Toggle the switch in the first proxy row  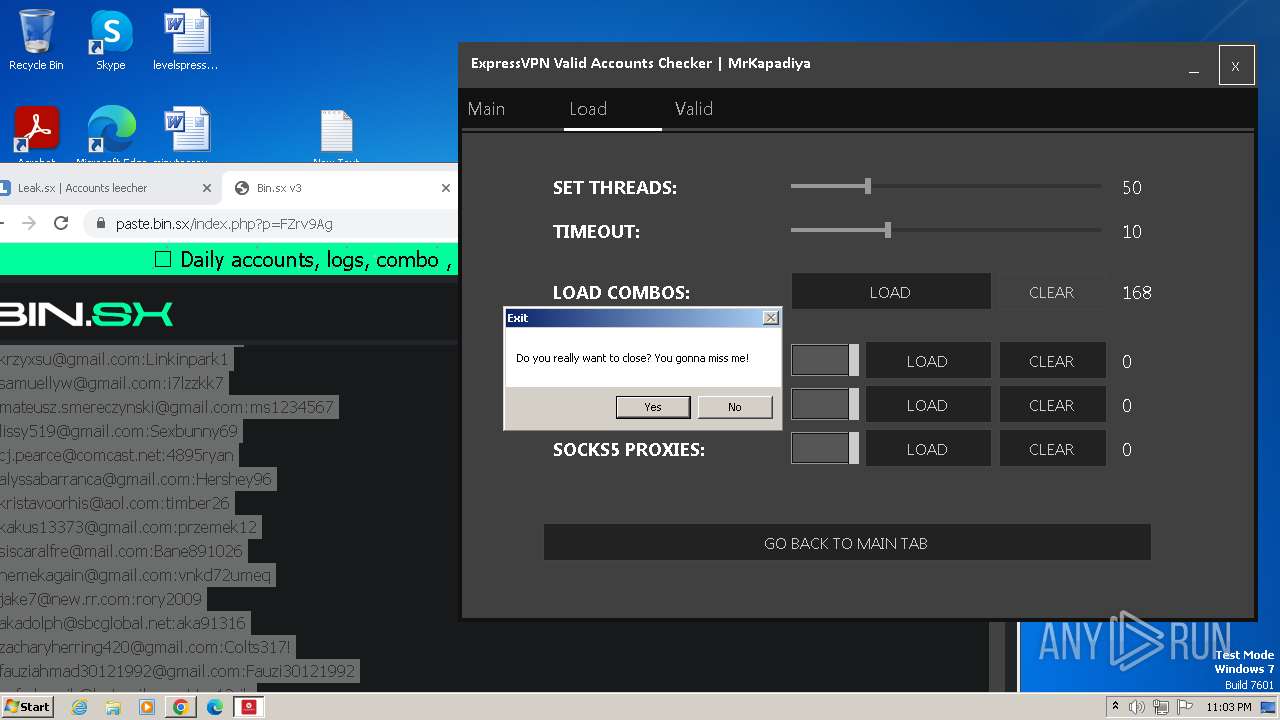coord(825,361)
